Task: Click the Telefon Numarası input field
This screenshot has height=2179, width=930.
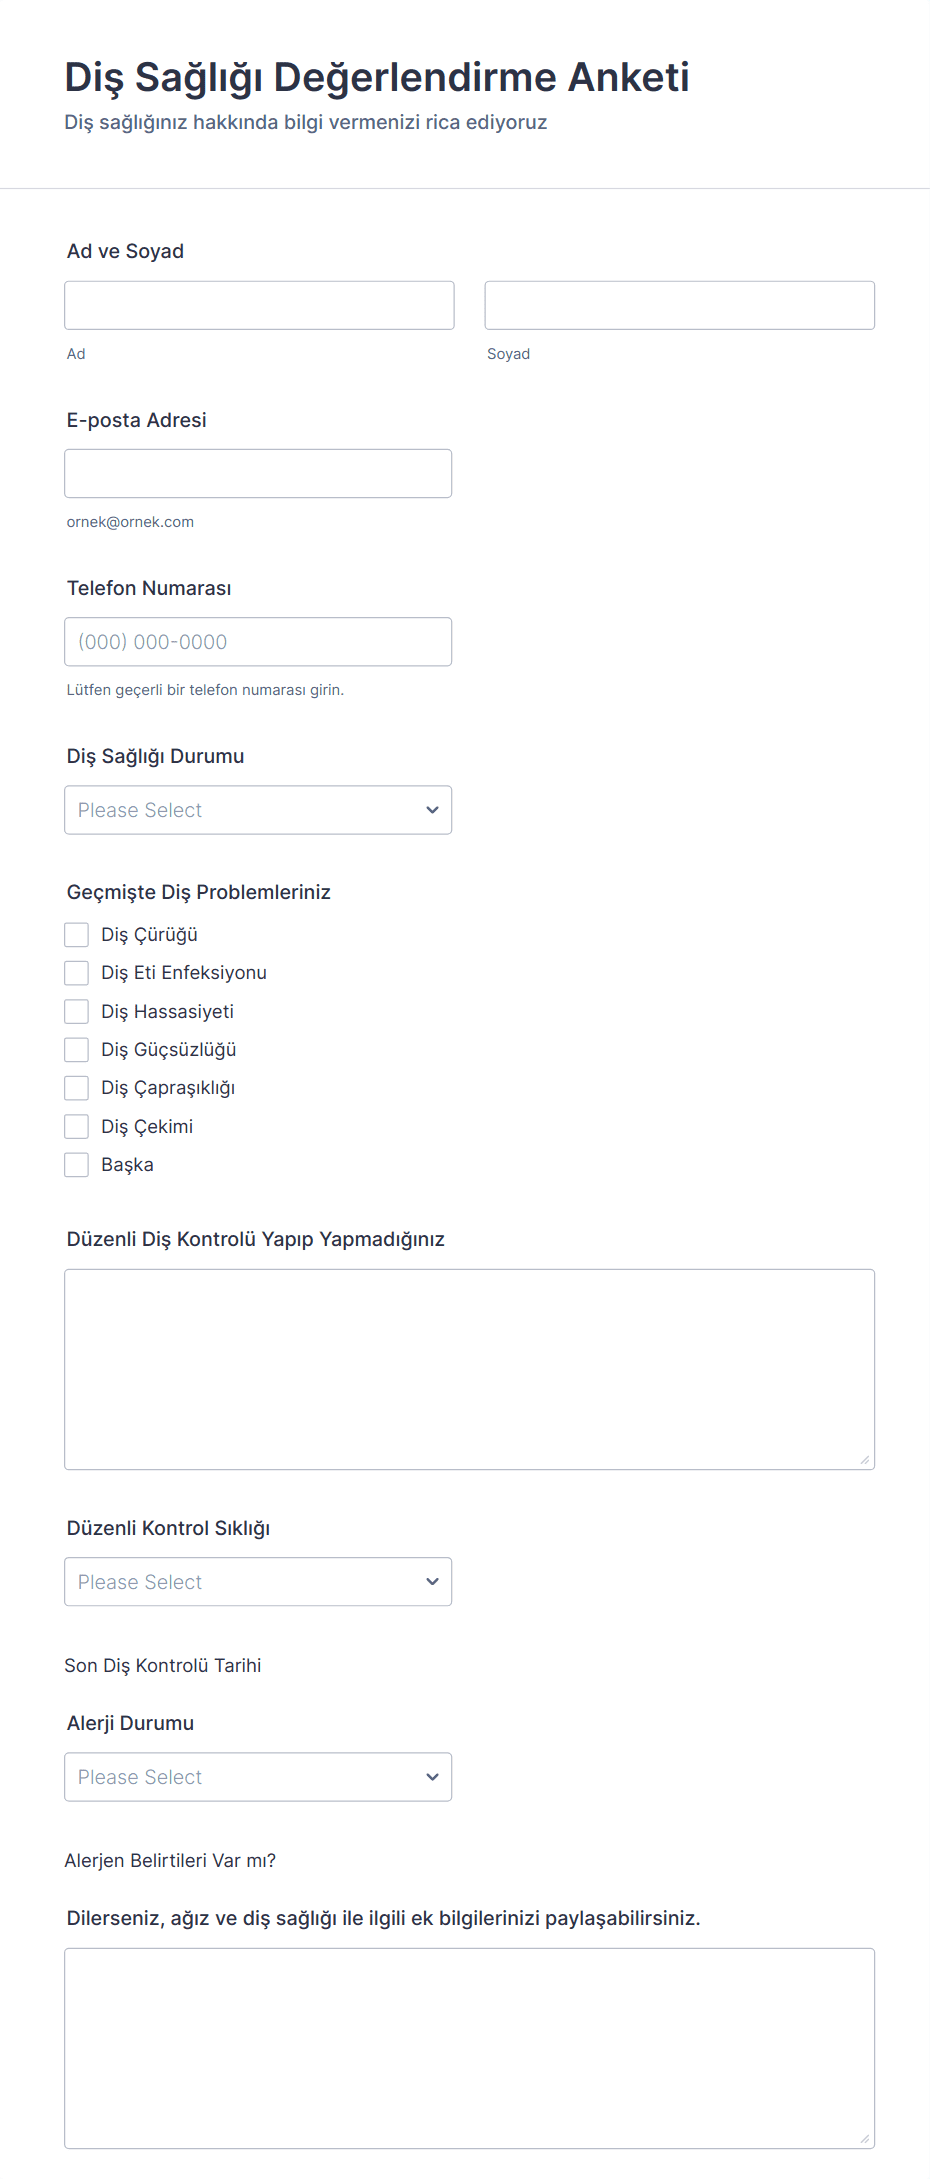Action: coord(258,642)
